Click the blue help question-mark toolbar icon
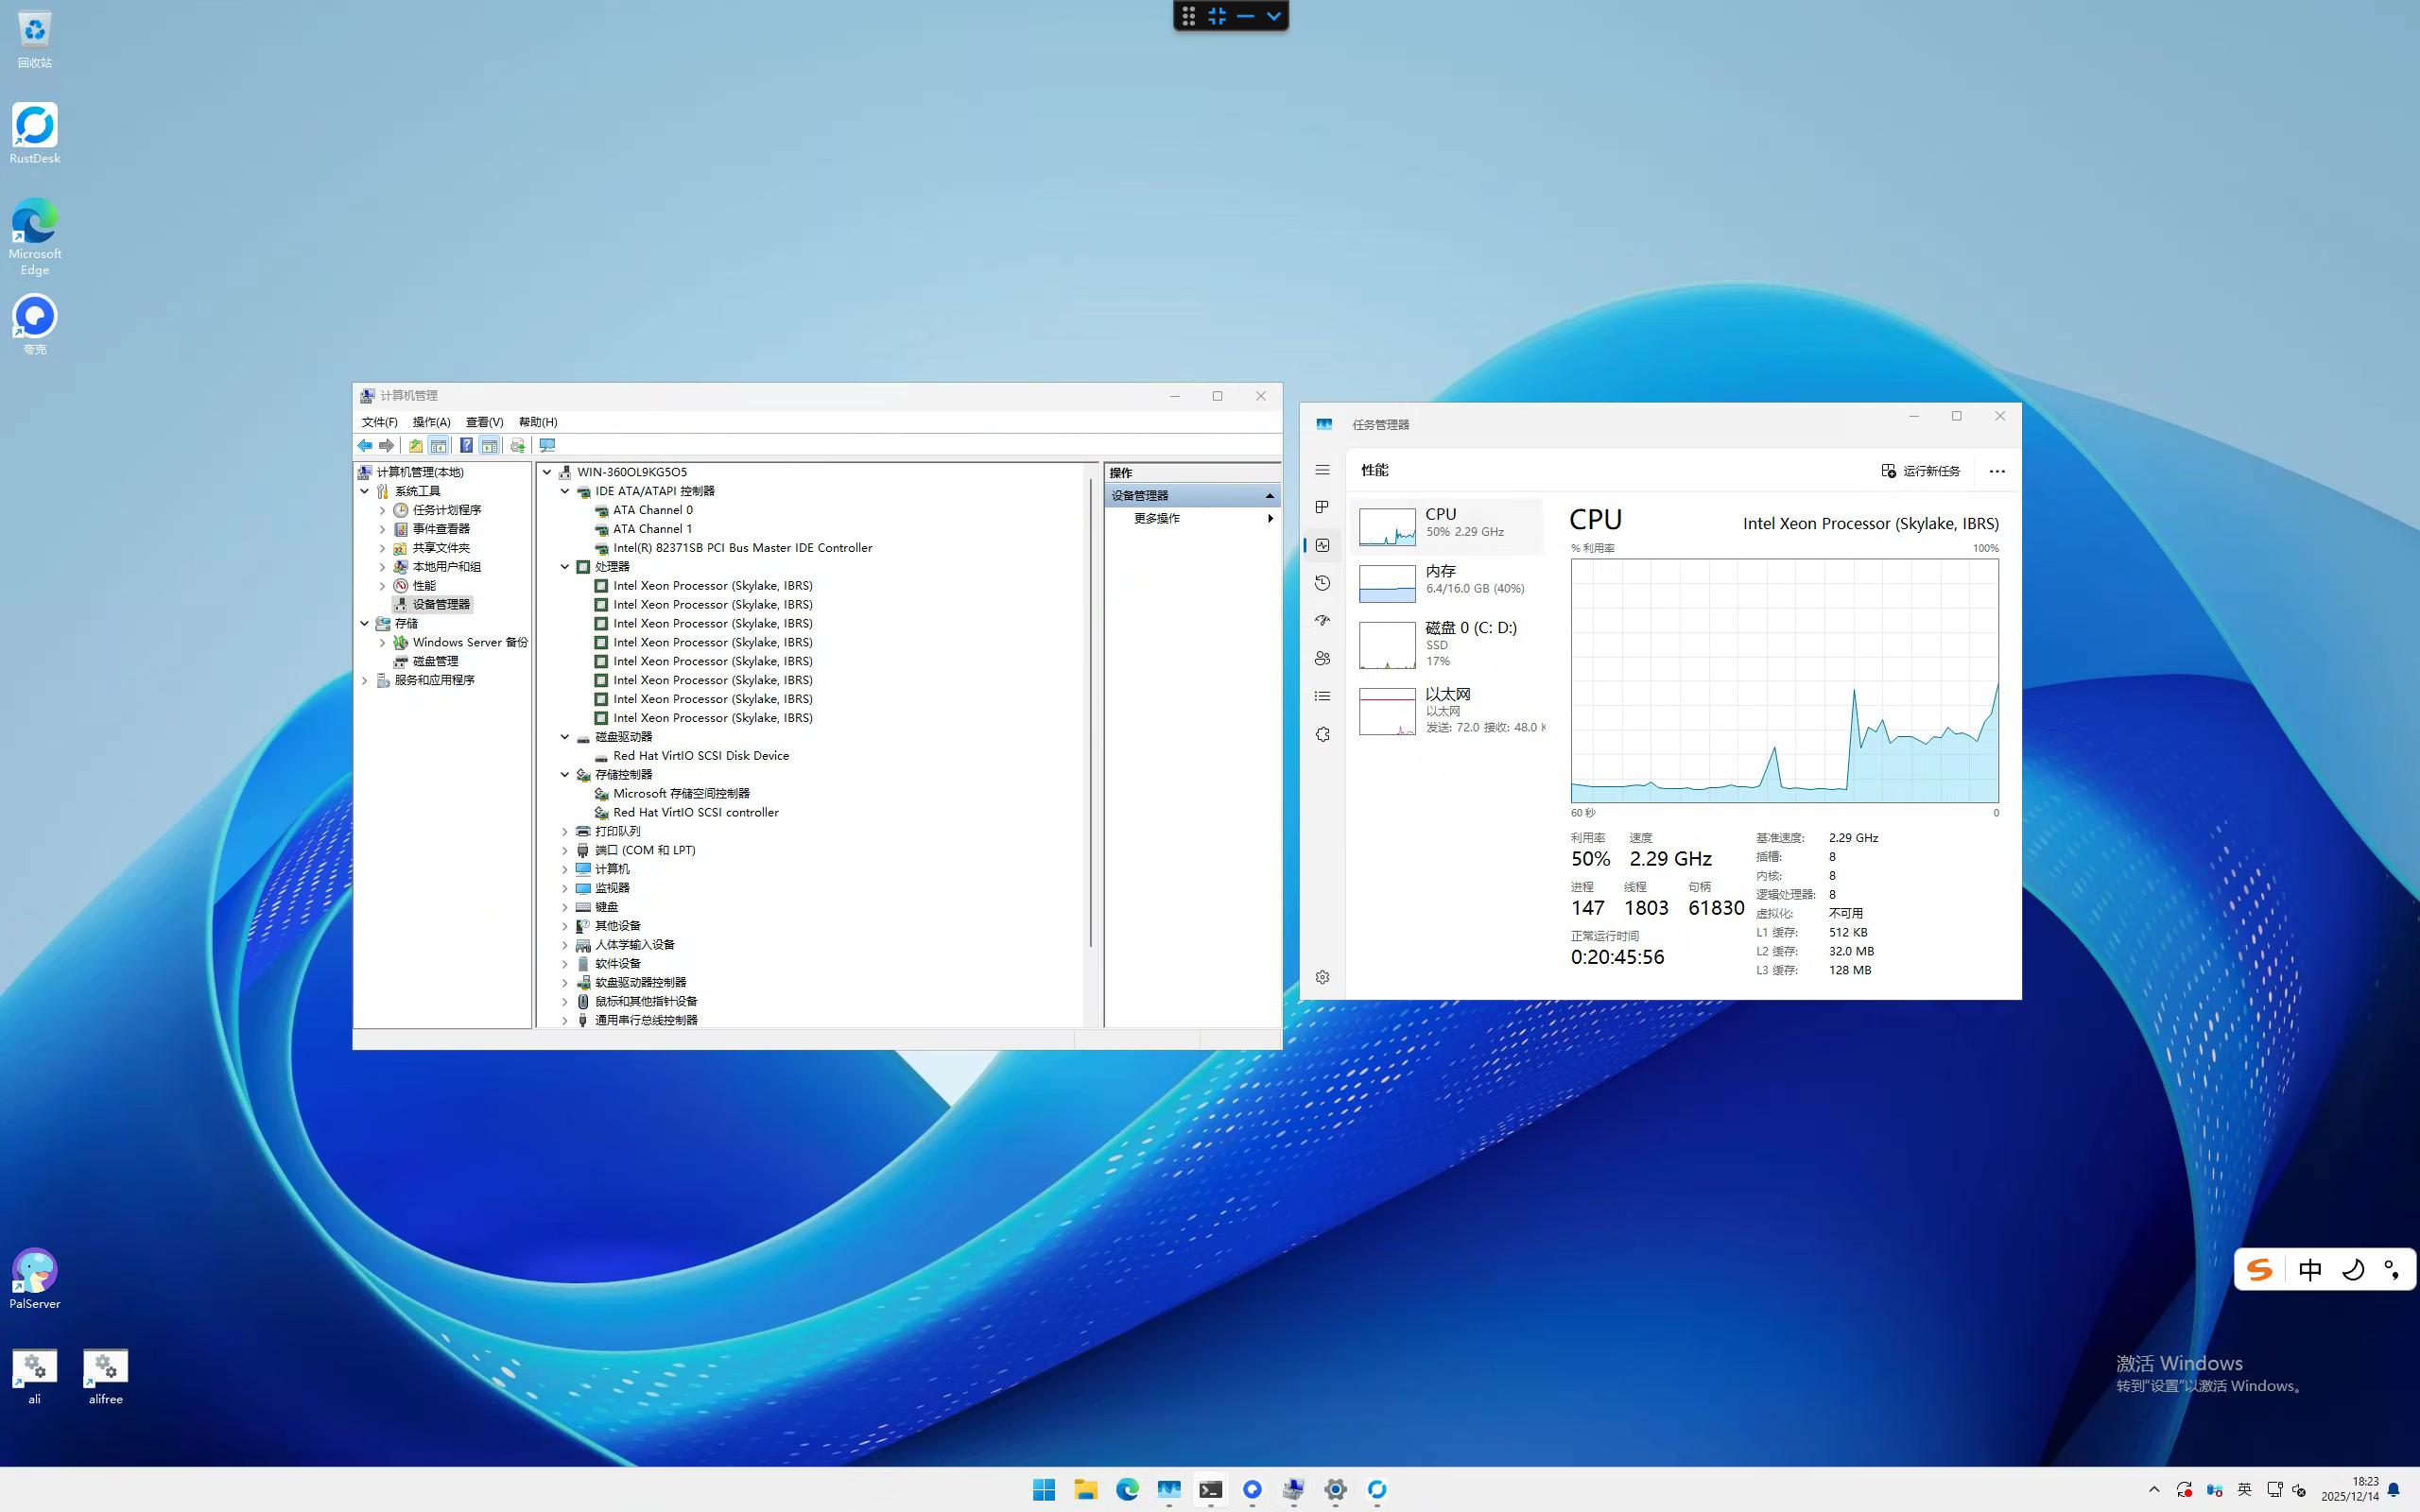This screenshot has height=1512, width=2420. (466, 445)
